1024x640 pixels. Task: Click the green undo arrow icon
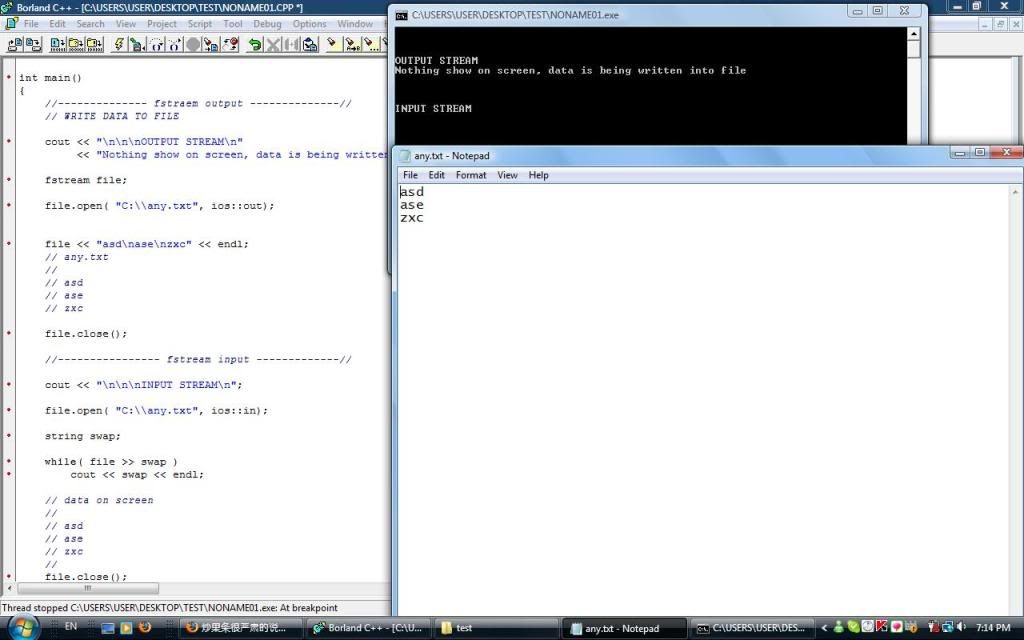[254, 44]
